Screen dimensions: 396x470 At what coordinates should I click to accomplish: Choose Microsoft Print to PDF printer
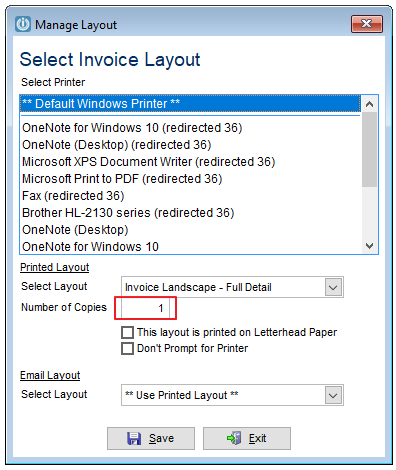coord(190,179)
